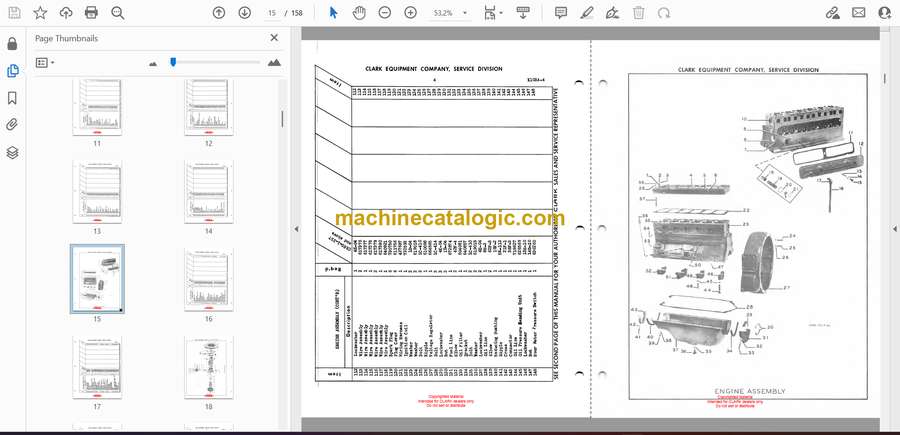Open the find text magnifier tool
The image size is (900, 435).
click(x=118, y=13)
